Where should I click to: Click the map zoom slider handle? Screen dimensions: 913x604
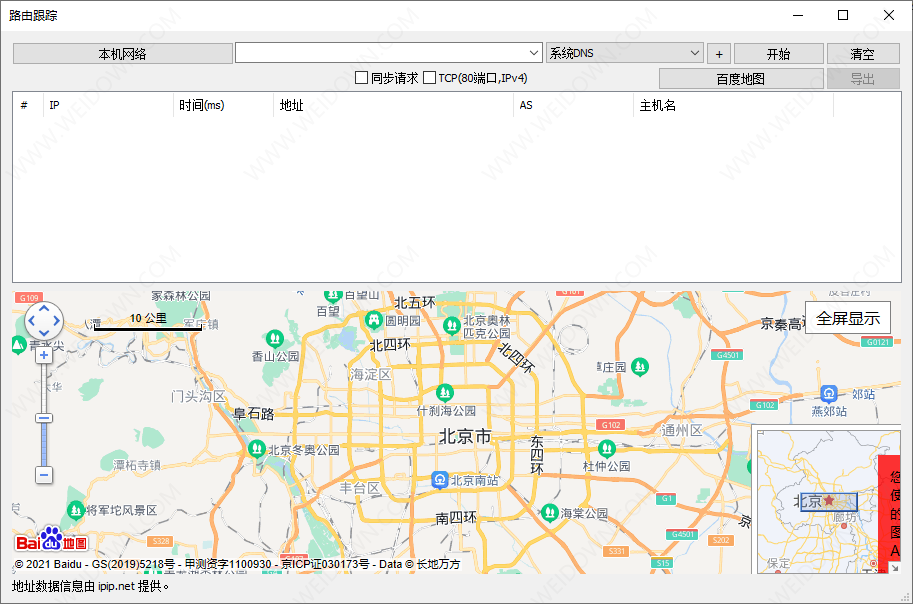[x=44, y=418]
